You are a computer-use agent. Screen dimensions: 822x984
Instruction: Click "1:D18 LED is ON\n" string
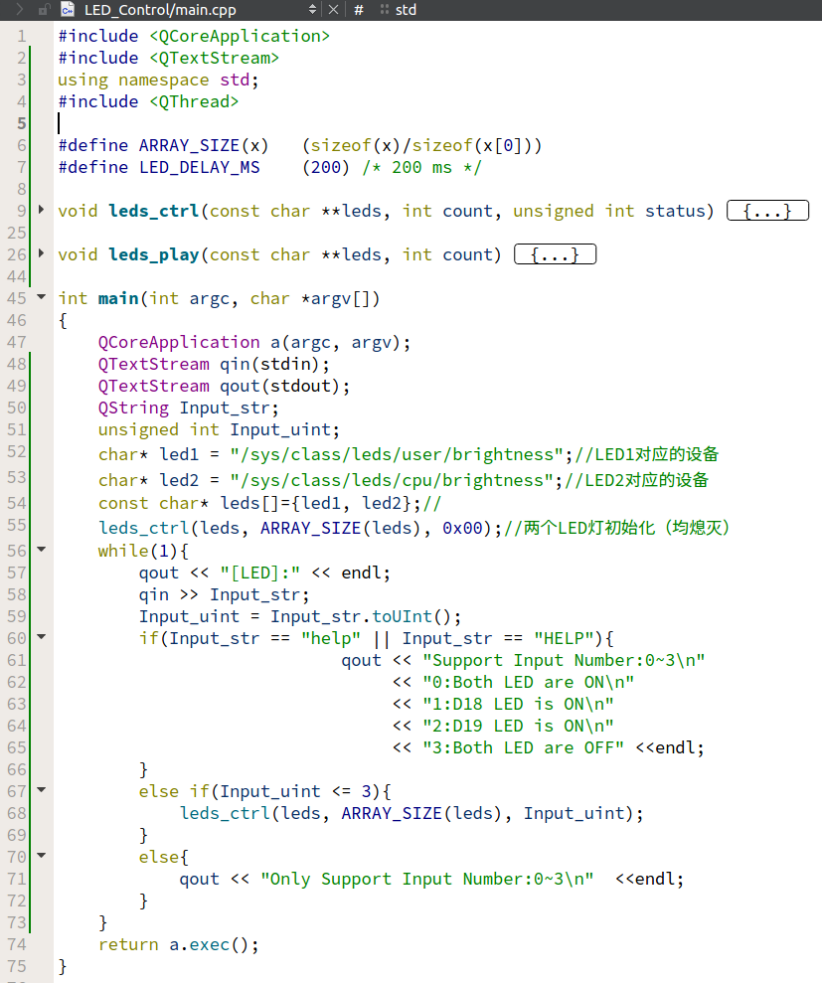coord(518,705)
